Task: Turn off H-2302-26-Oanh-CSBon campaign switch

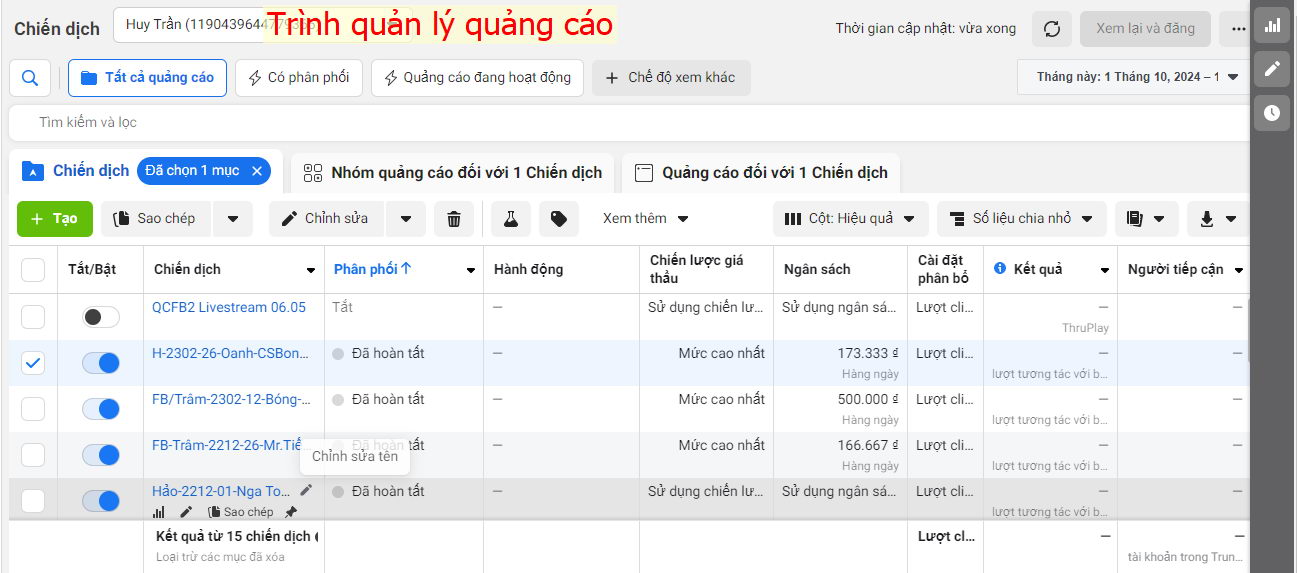Action: pos(101,363)
